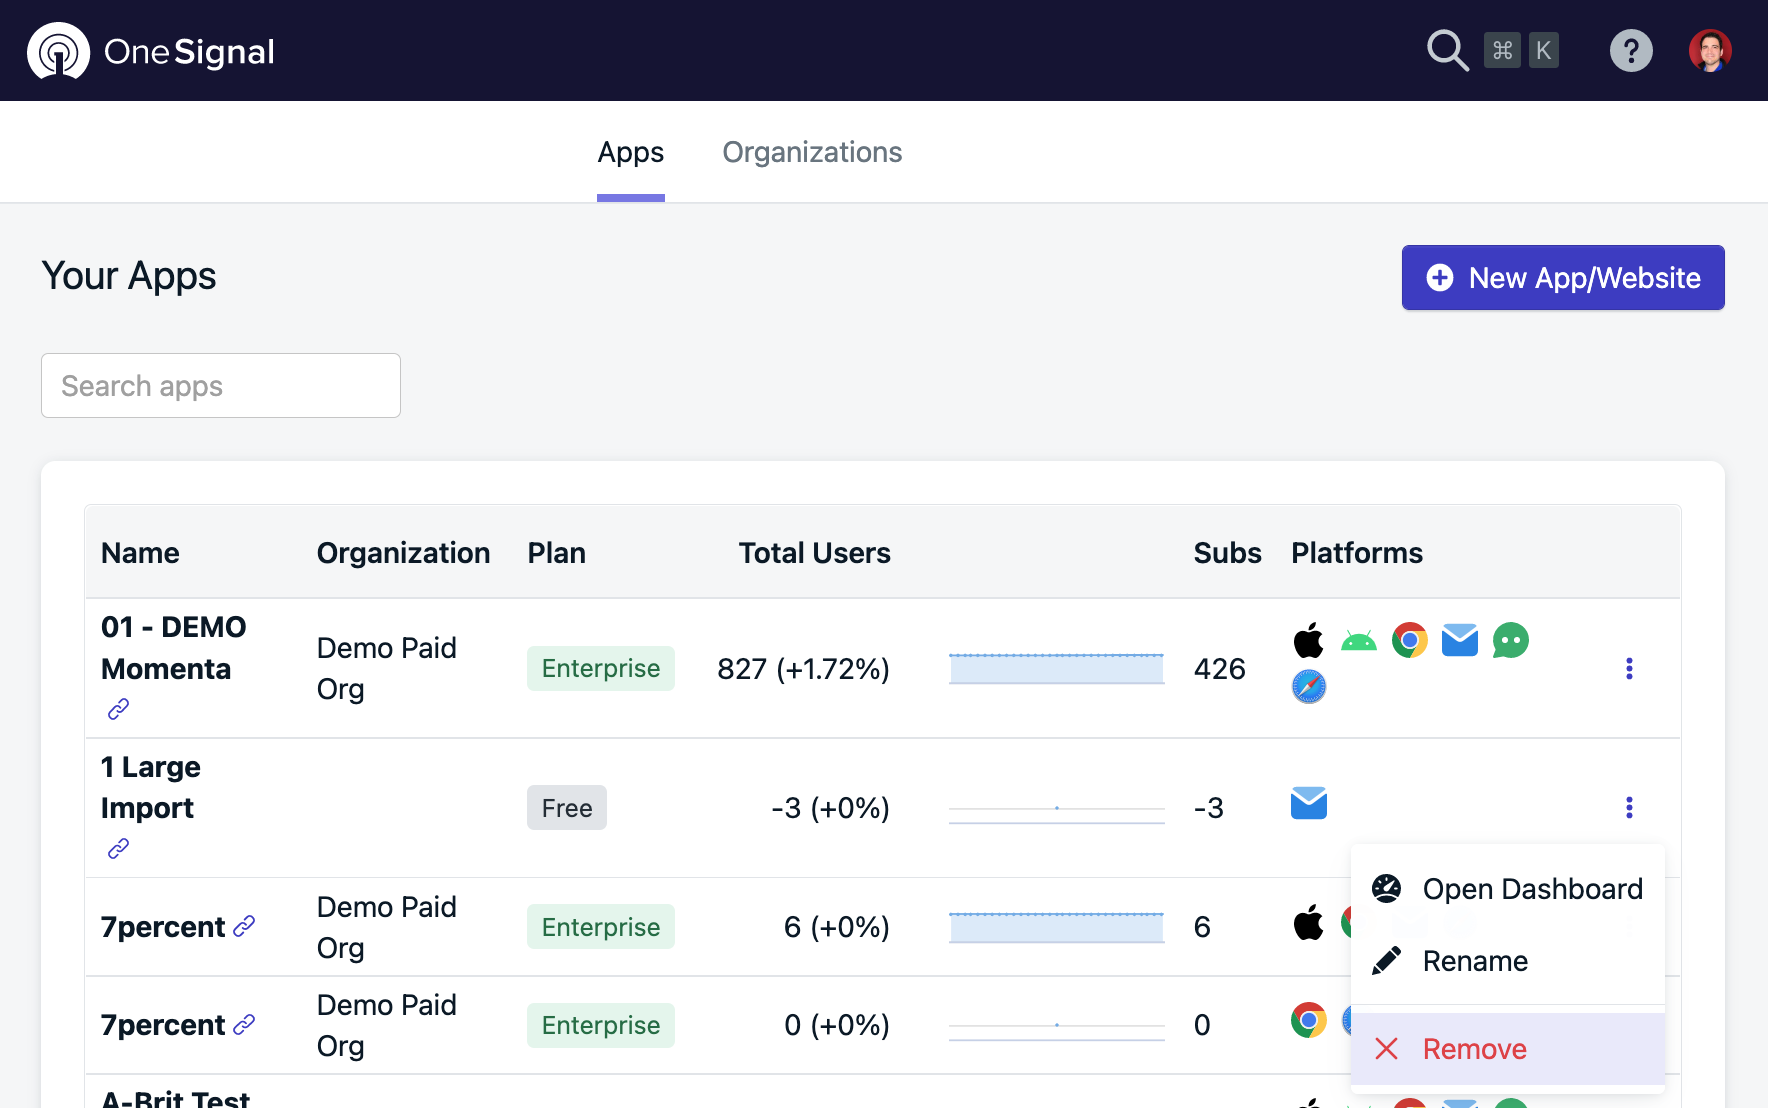Click the Android platform icon for 01 - DEMO Momenta

[1359, 640]
